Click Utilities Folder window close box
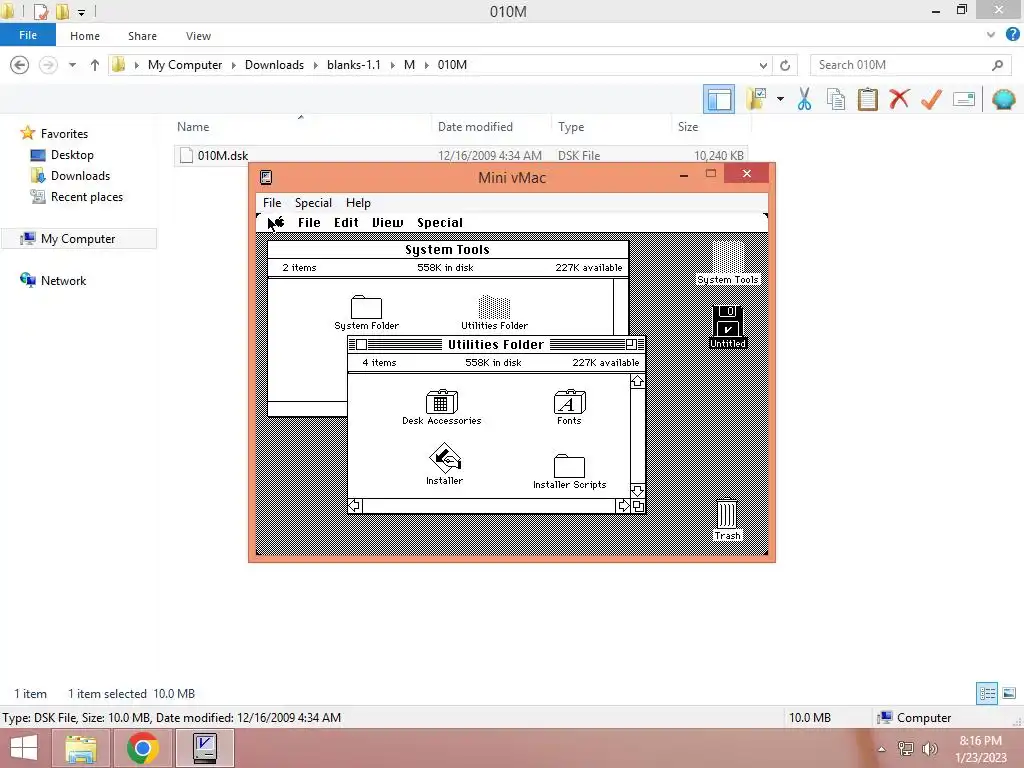Viewport: 1024px width, 768px height. (x=362, y=344)
